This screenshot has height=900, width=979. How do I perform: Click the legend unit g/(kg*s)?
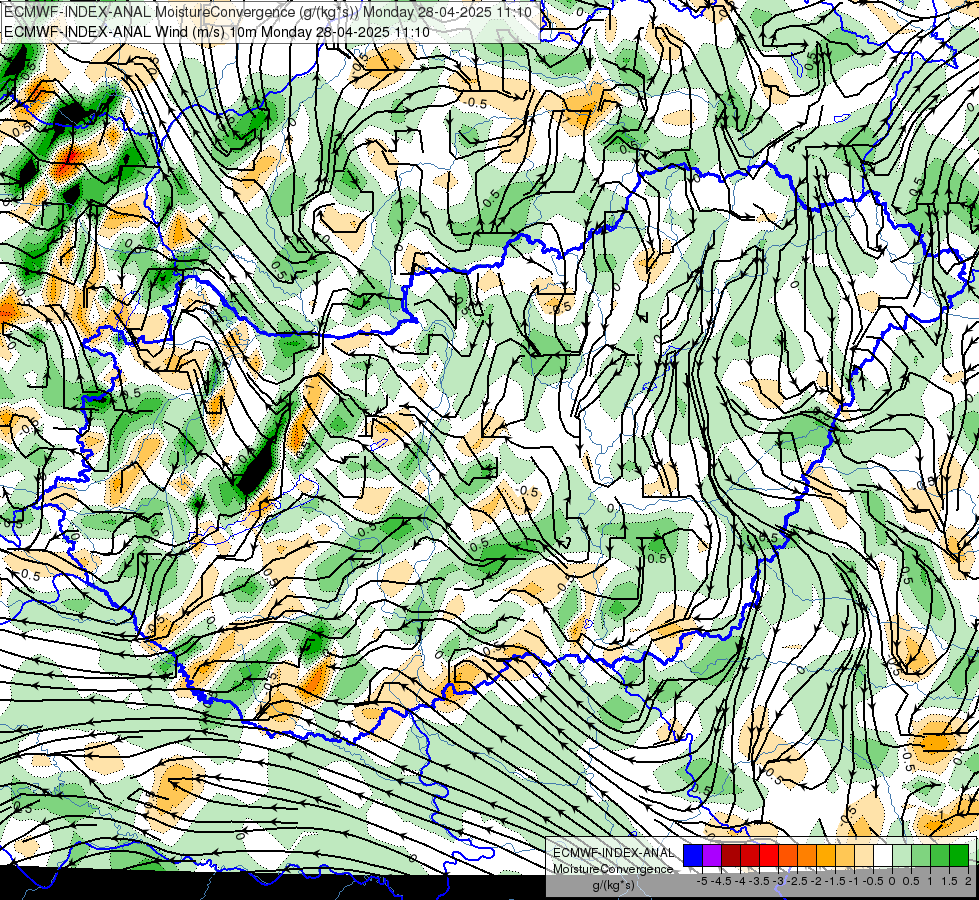(613, 885)
